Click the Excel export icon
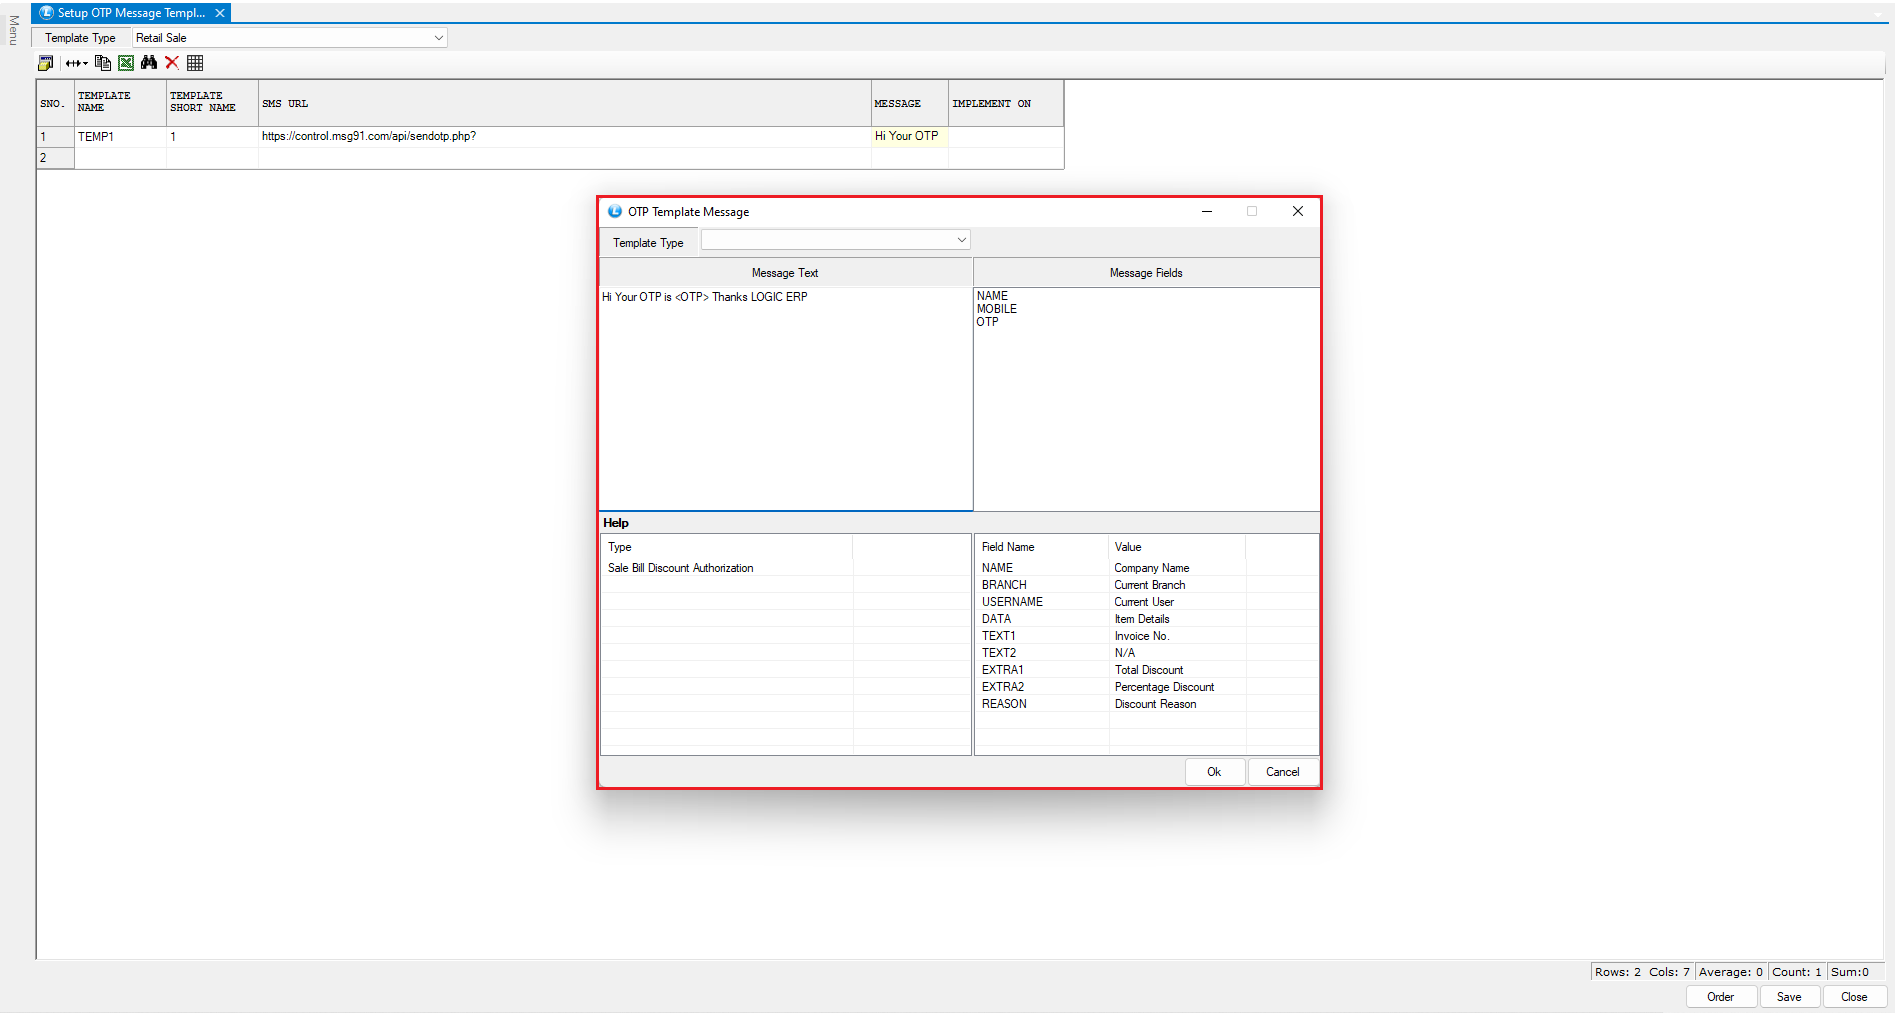 (x=126, y=63)
